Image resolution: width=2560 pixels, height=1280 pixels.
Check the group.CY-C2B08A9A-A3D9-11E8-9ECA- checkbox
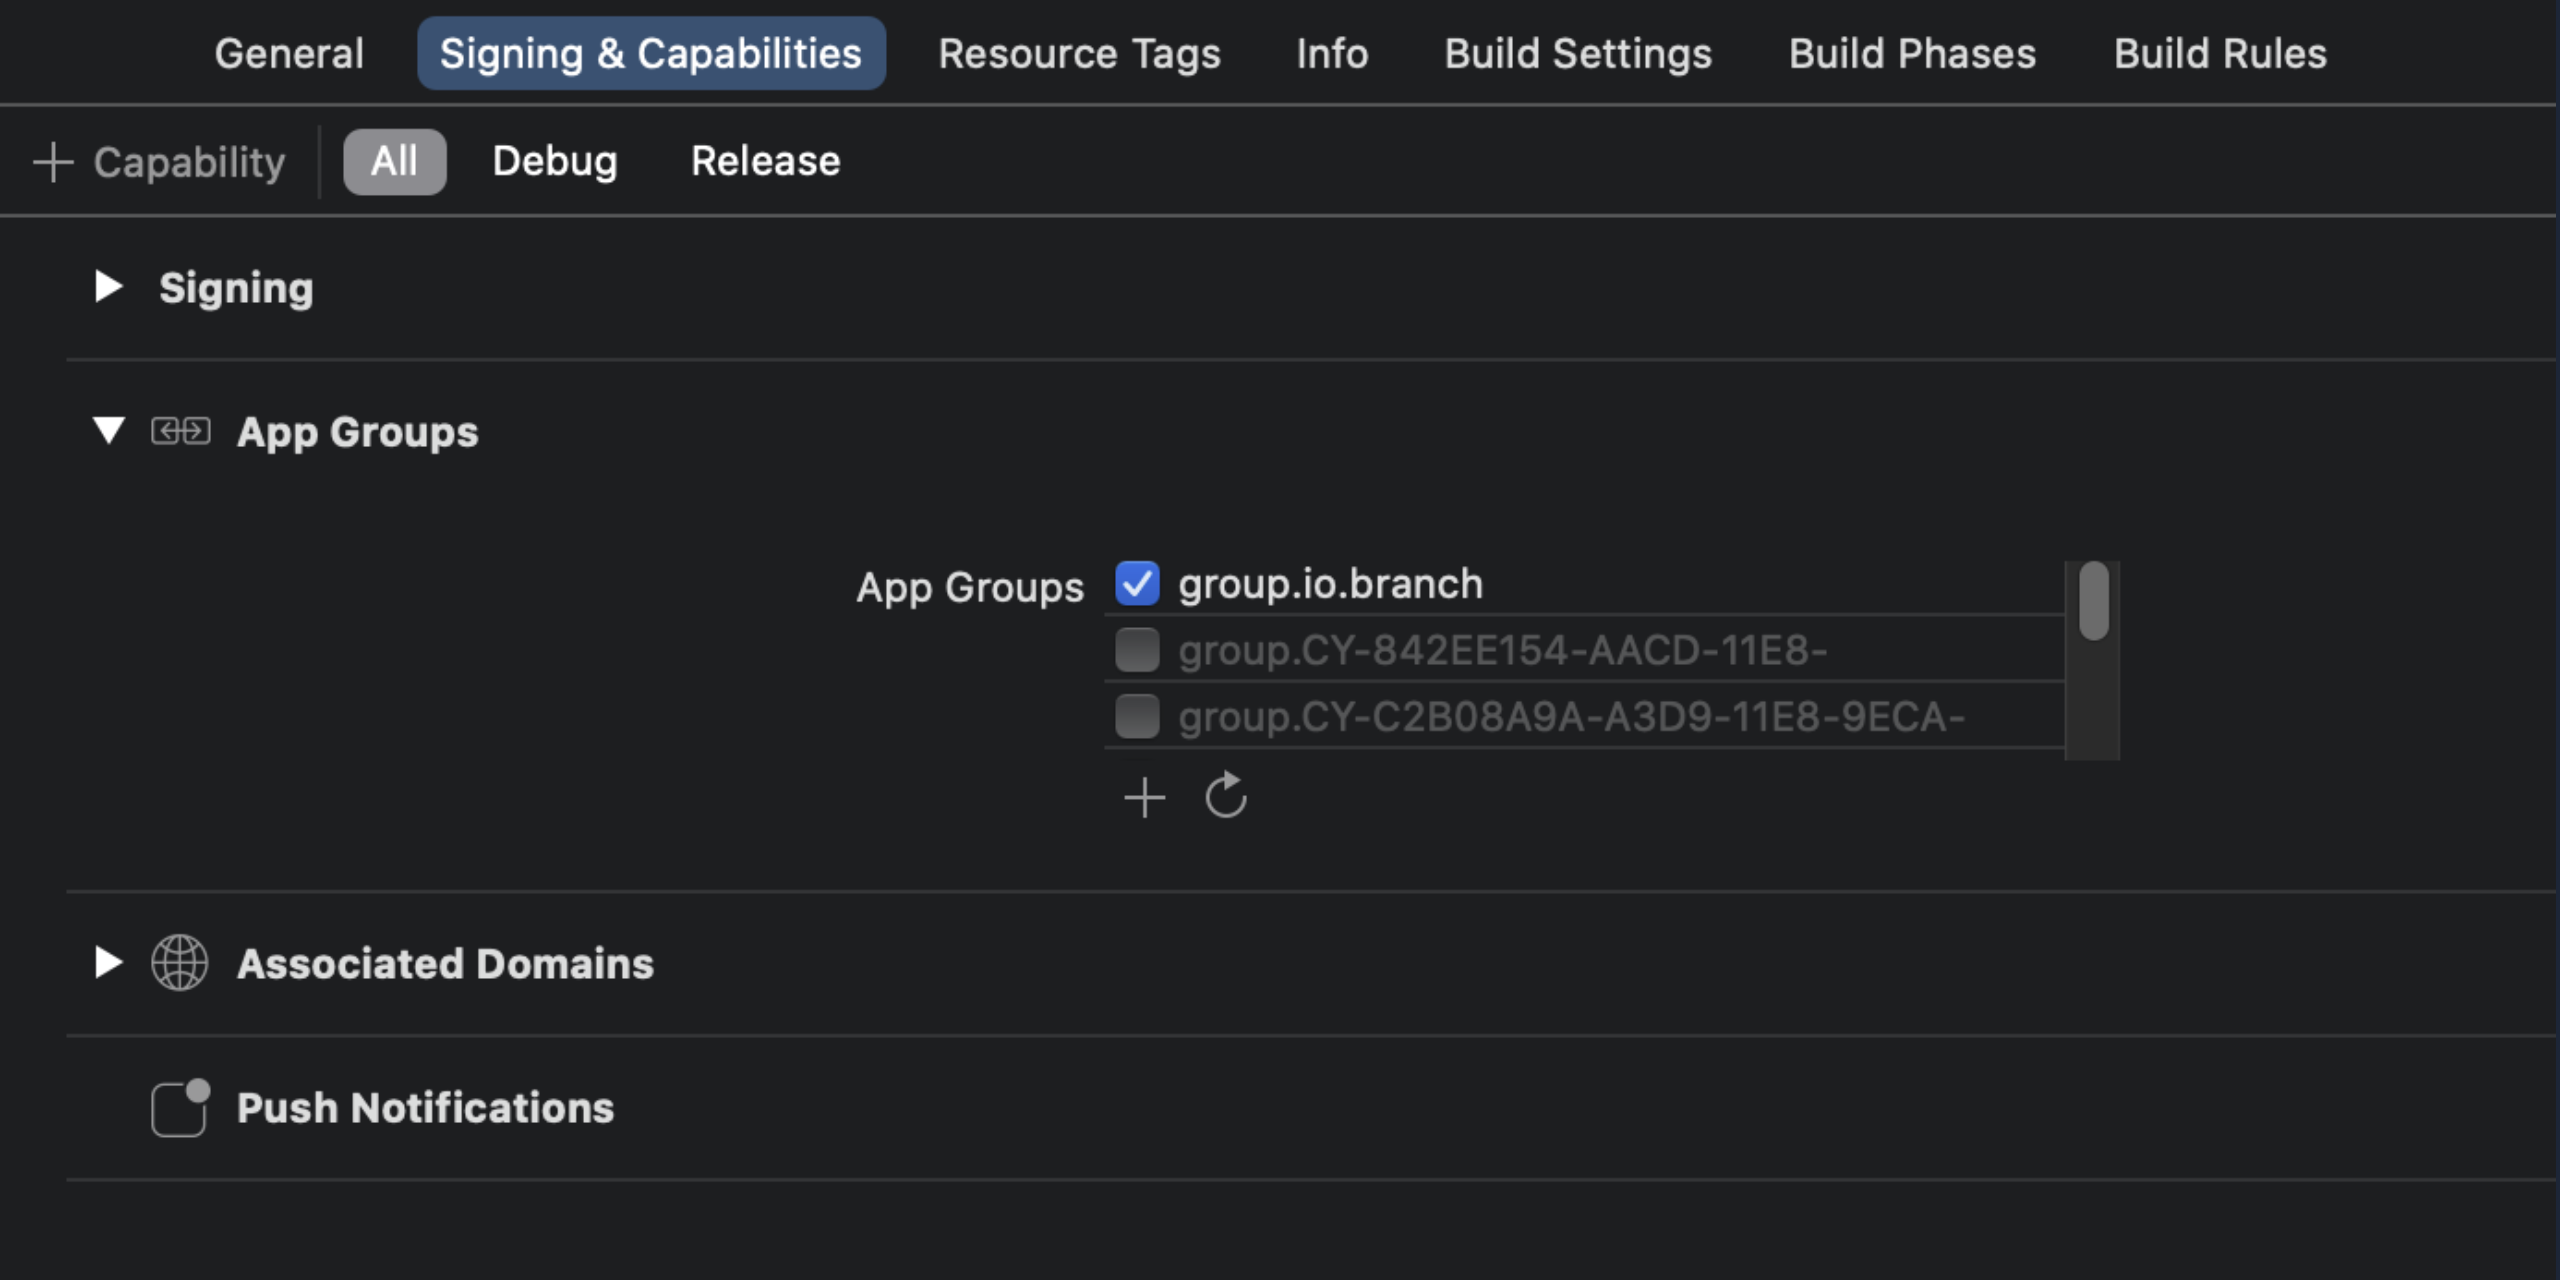tap(1137, 716)
